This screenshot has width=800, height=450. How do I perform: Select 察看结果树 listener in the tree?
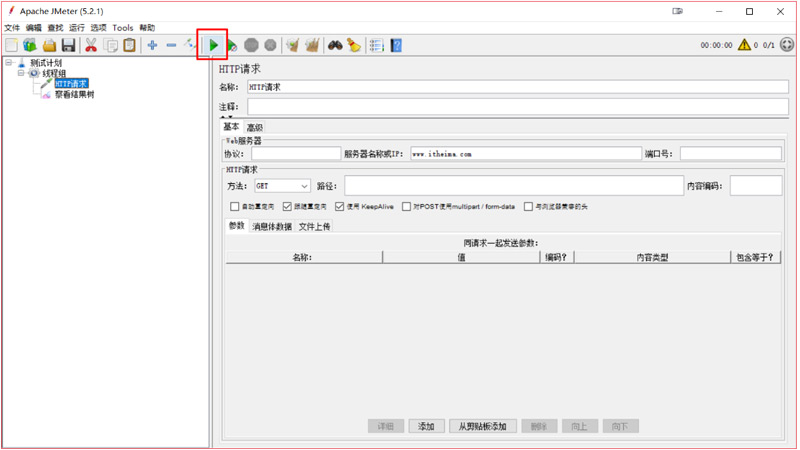click(74, 94)
